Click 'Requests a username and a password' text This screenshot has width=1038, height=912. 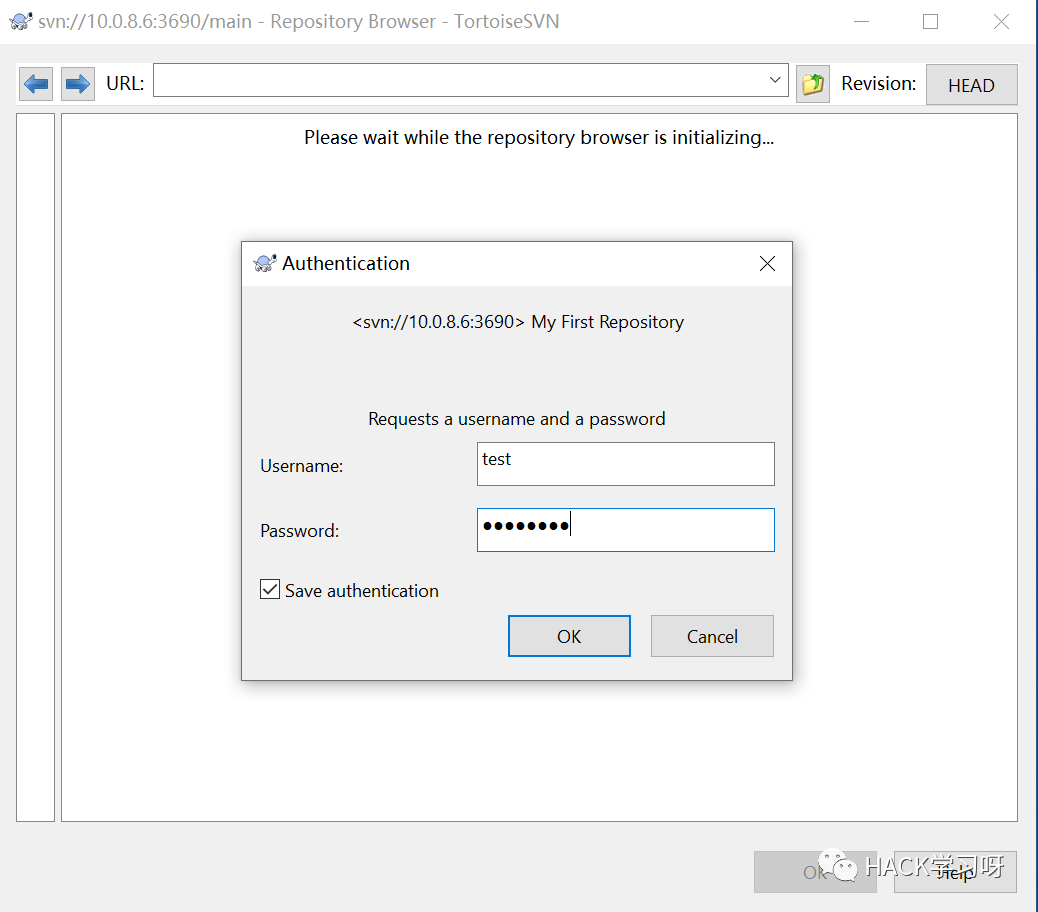[x=516, y=419]
